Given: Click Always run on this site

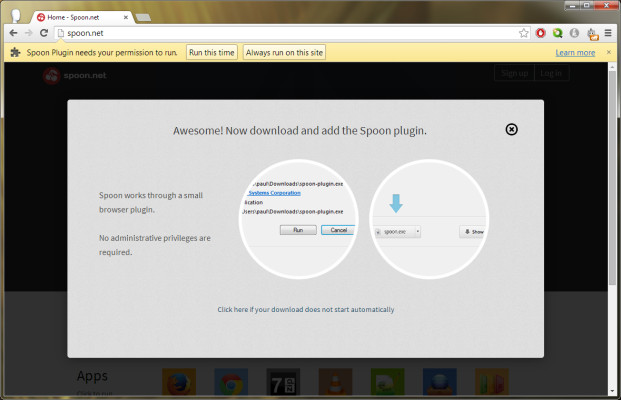Looking at the screenshot, I should [x=284, y=52].
